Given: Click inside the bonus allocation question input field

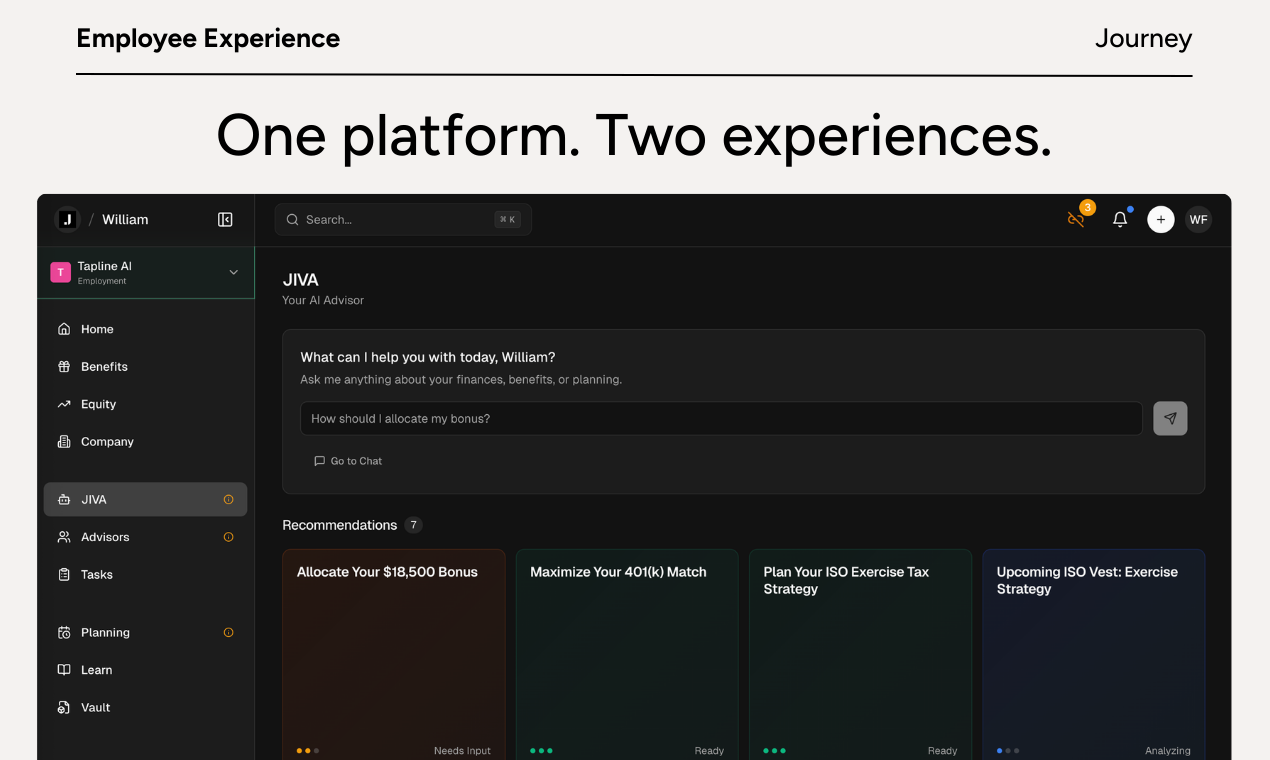Looking at the screenshot, I should pyautogui.click(x=720, y=418).
